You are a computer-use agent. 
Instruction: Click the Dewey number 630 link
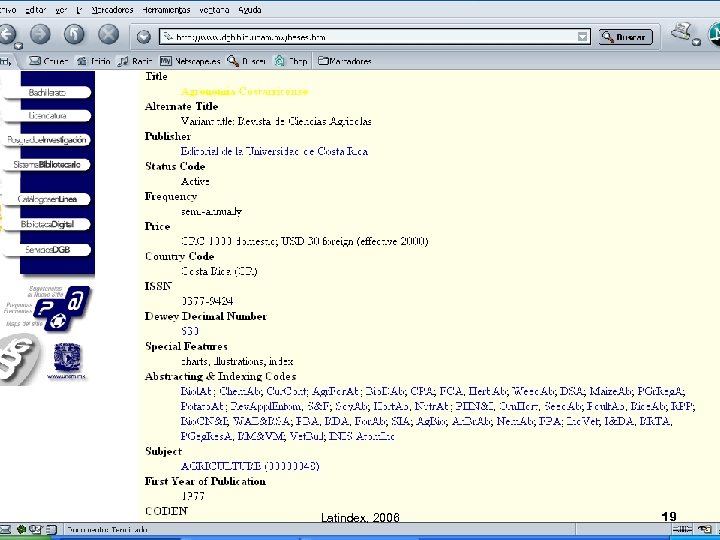(x=190, y=331)
